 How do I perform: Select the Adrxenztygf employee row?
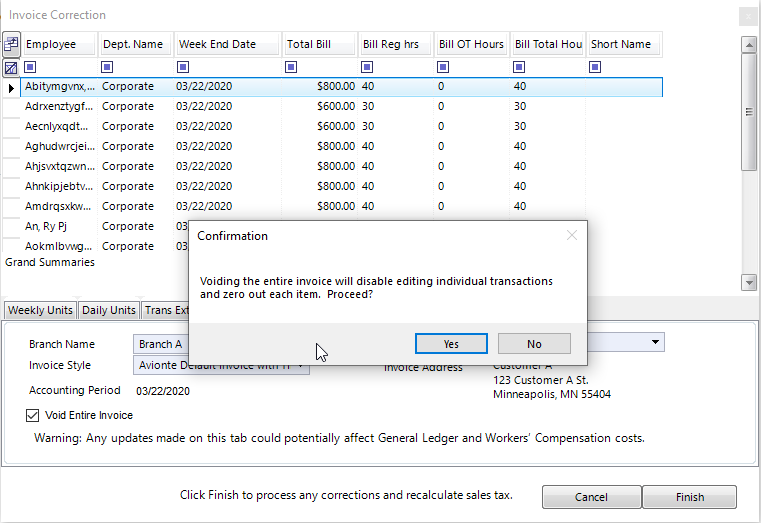coord(341,106)
